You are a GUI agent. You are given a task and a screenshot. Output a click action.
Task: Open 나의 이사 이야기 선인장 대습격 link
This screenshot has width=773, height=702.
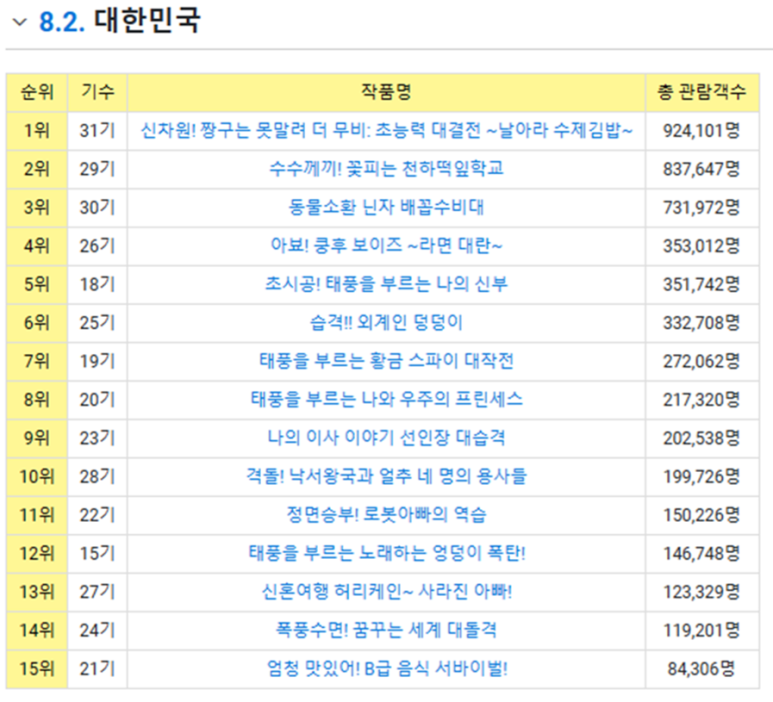386,438
